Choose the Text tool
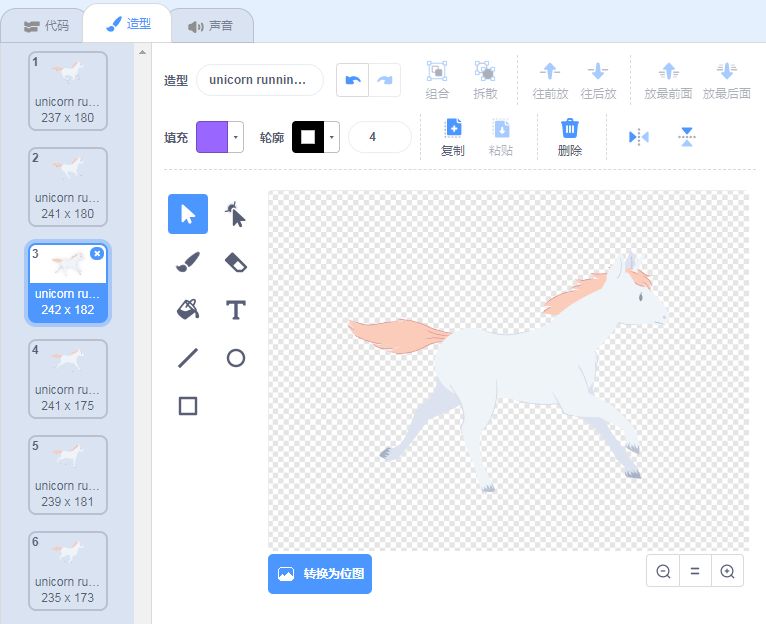The height and width of the screenshot is (624, 766). [235, 310]
